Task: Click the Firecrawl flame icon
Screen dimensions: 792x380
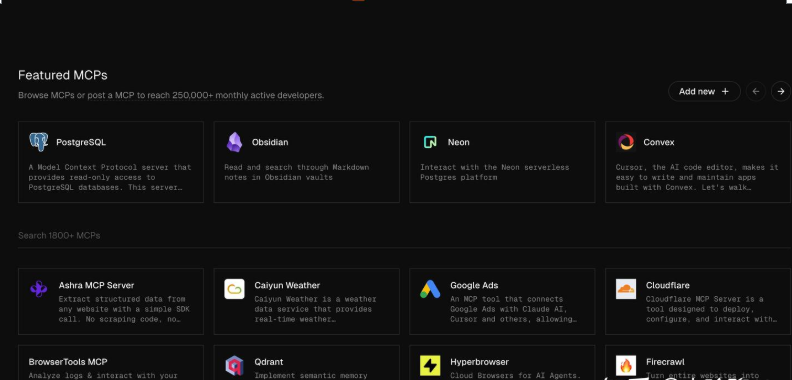Action: 626,366
